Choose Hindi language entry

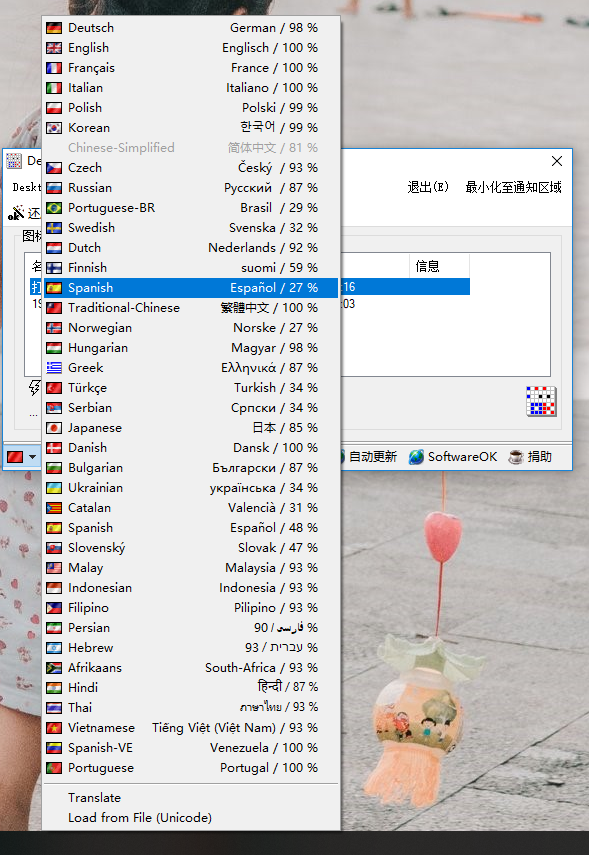pos(190,688)
